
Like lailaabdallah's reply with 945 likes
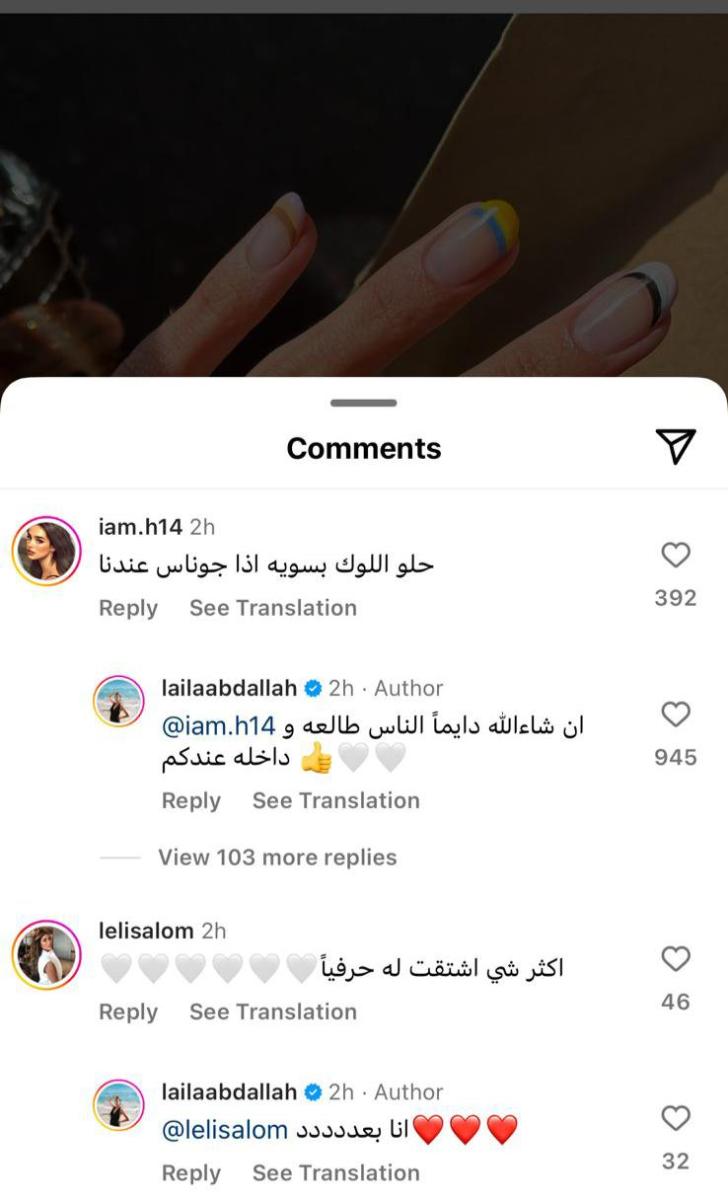click(676, 714)
